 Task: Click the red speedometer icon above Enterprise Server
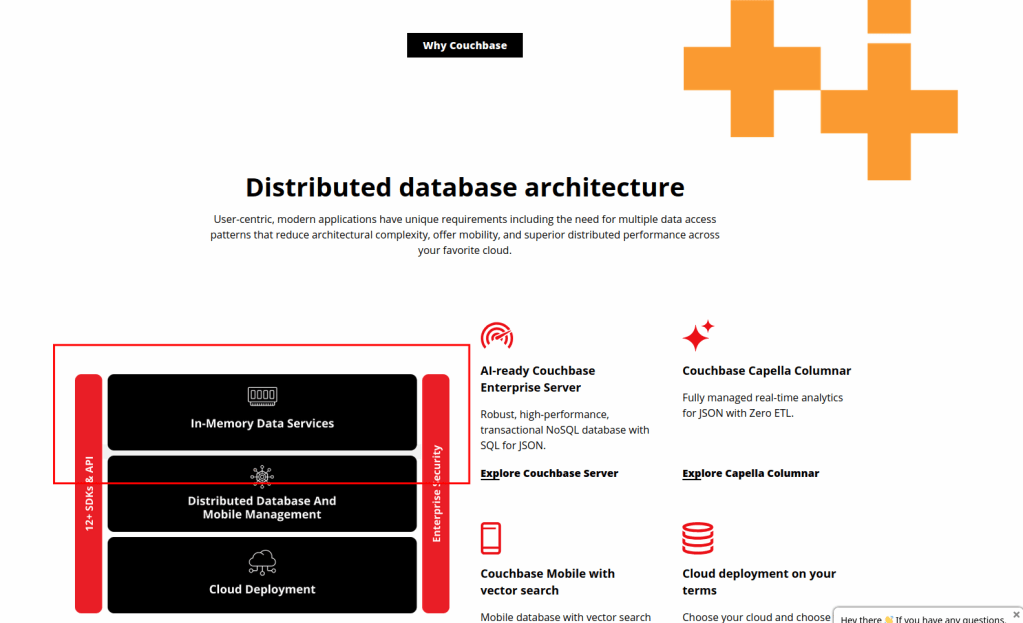click(x=496, y=336)
